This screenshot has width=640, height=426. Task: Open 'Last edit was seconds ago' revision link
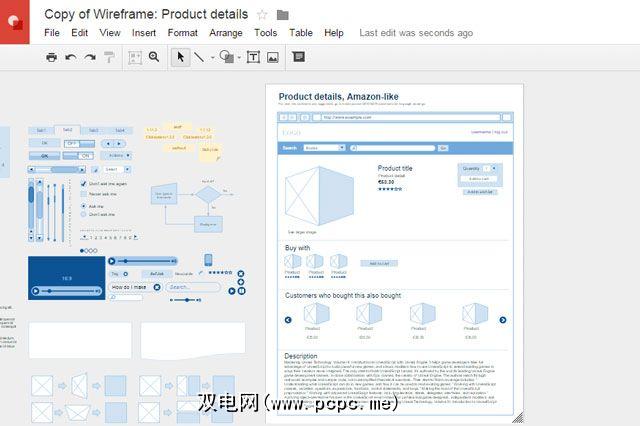[x=416, y=33]
